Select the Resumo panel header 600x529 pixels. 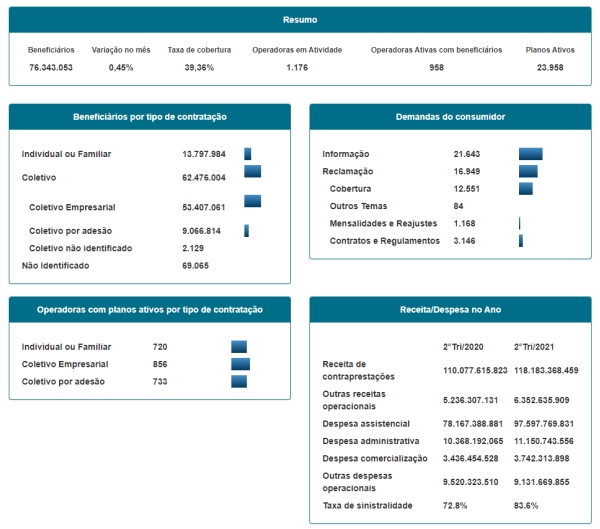pyautogui.click(x=300, y=19)
